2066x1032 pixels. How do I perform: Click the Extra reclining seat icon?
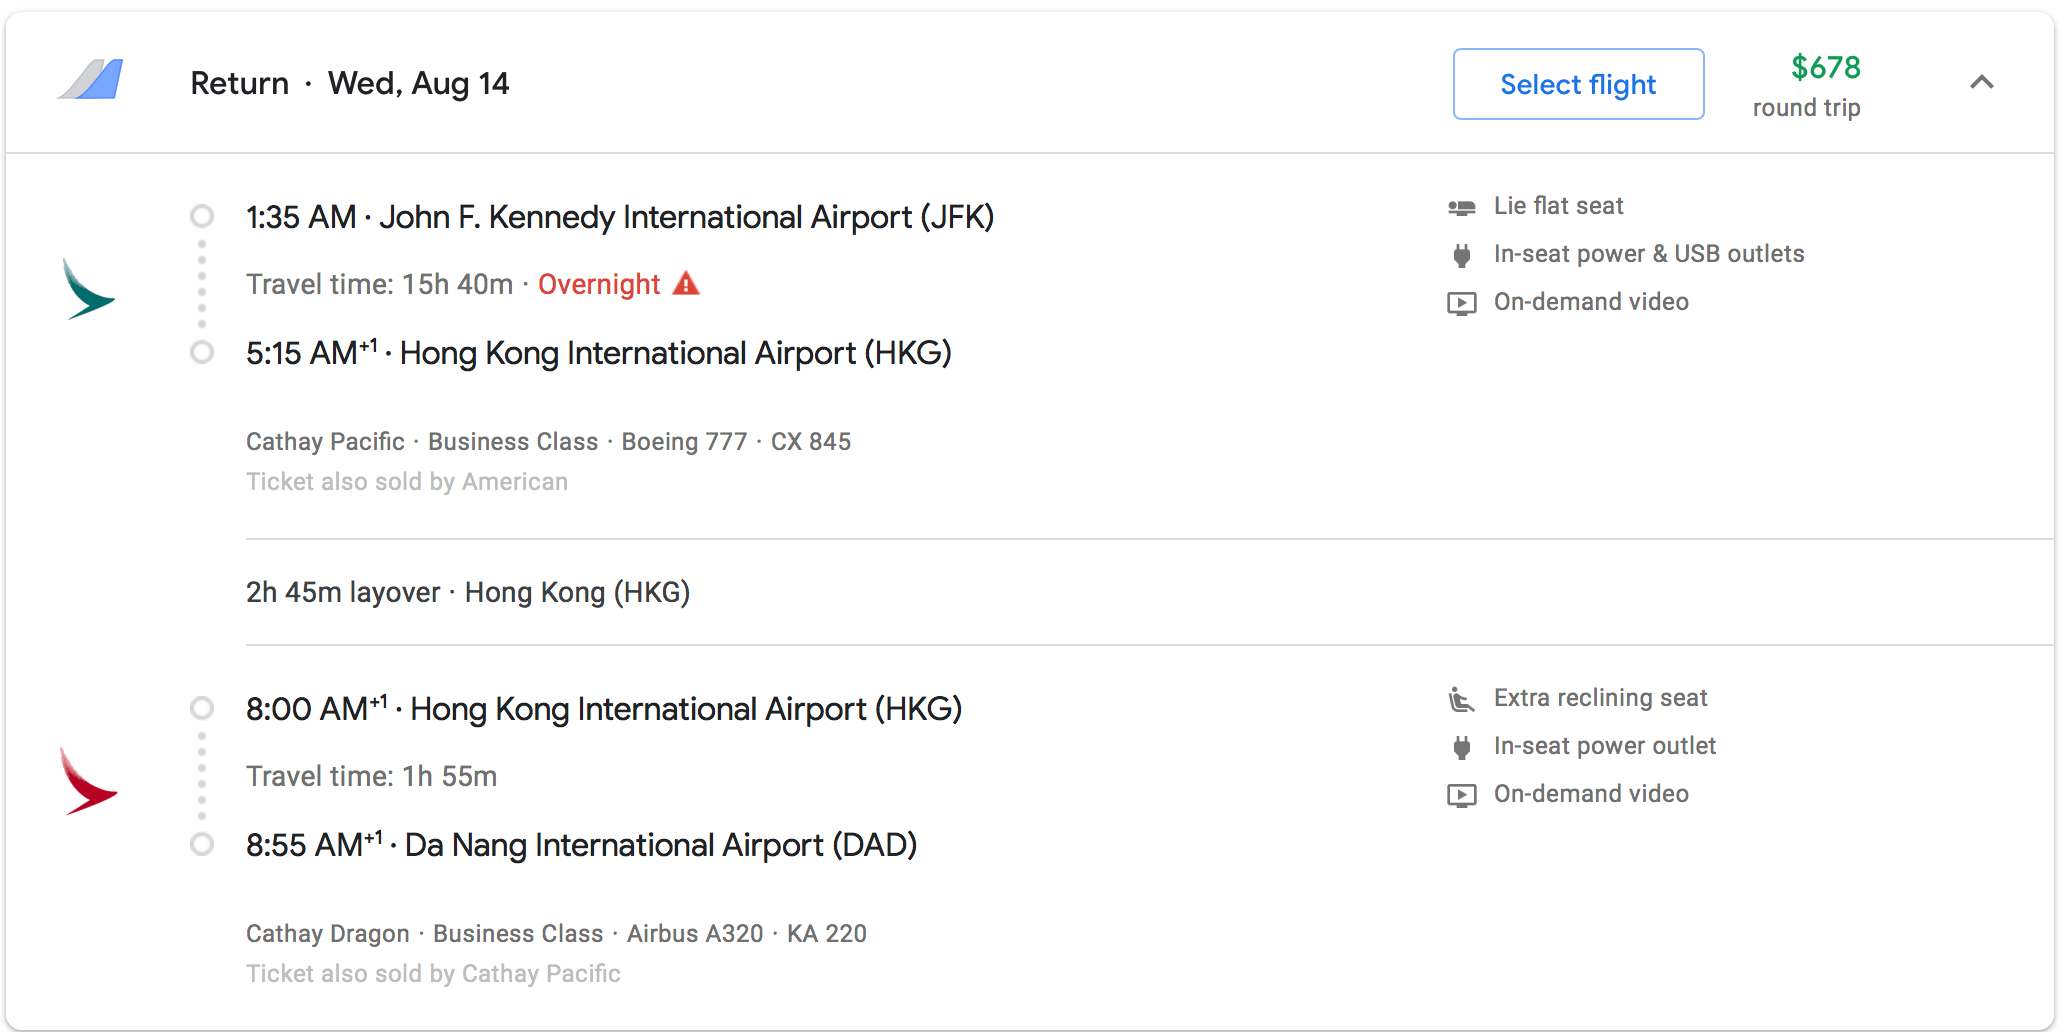point(1461,699)
